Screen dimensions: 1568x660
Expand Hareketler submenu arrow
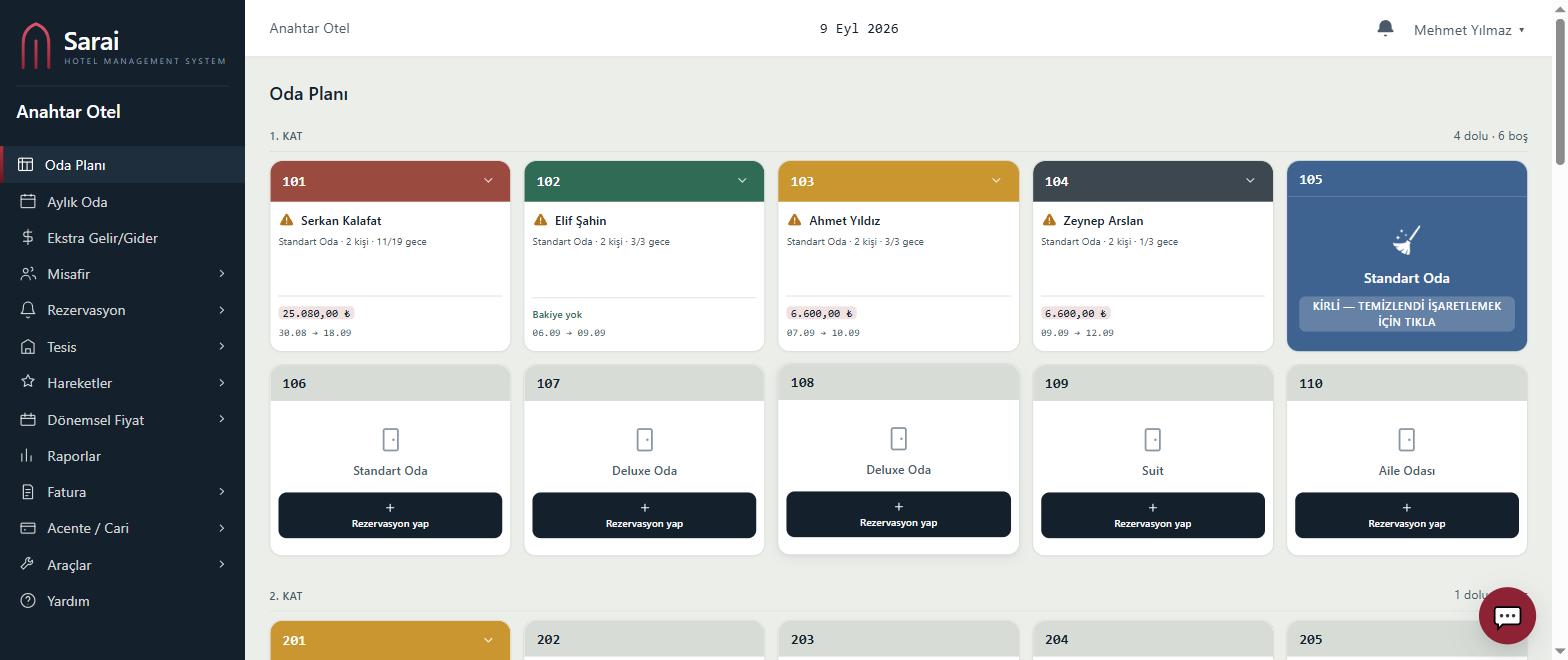[222, 383]
